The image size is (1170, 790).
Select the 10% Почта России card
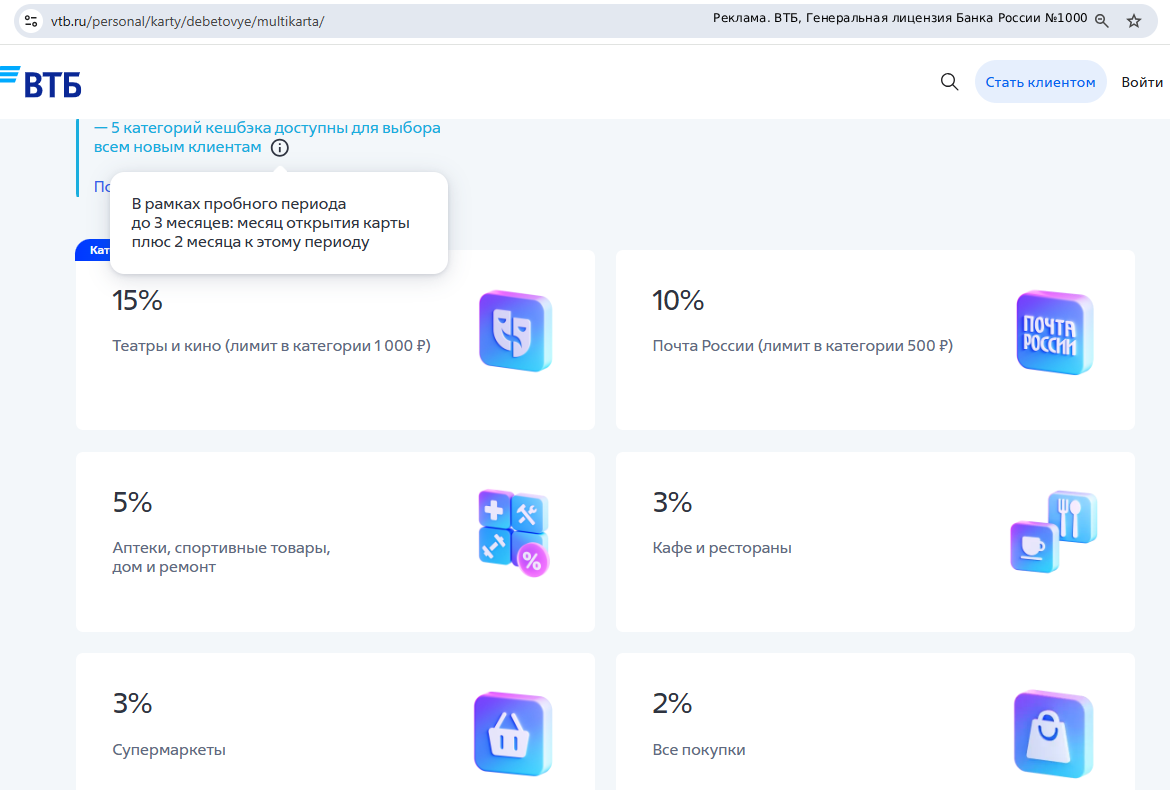pyautogui.click(x=875, y=339)
